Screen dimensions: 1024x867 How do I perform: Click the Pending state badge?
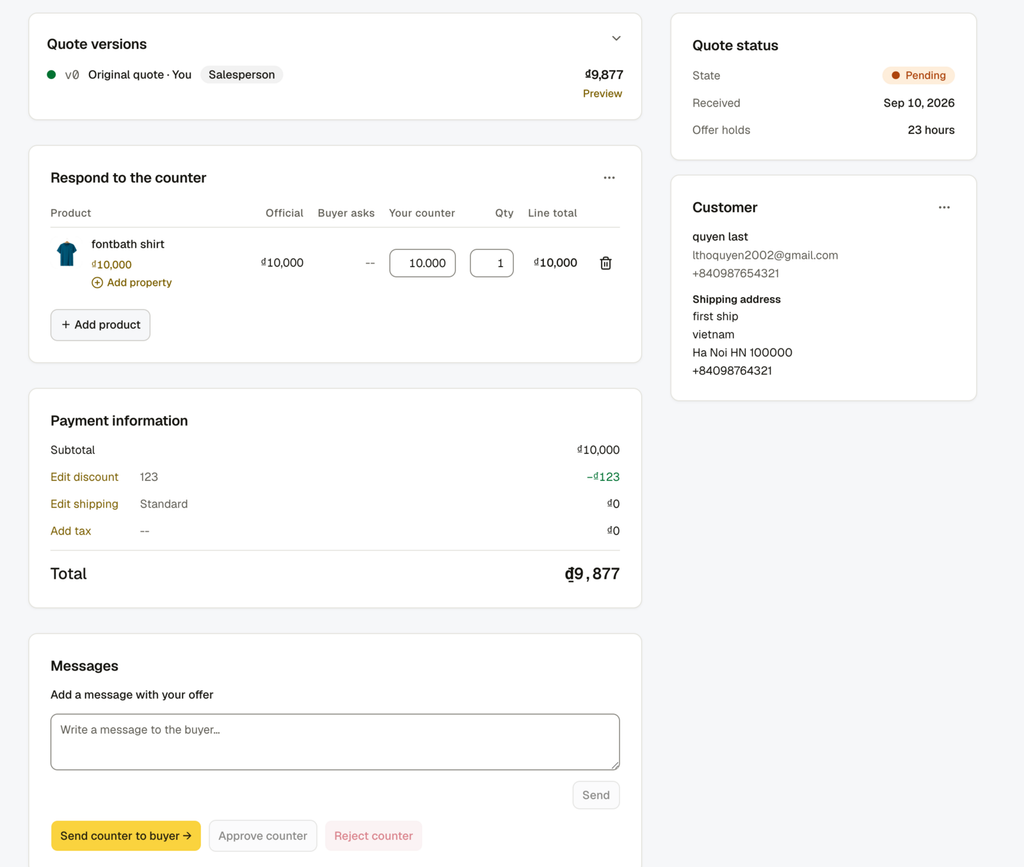pyautogui.click(x=918, y=75)
